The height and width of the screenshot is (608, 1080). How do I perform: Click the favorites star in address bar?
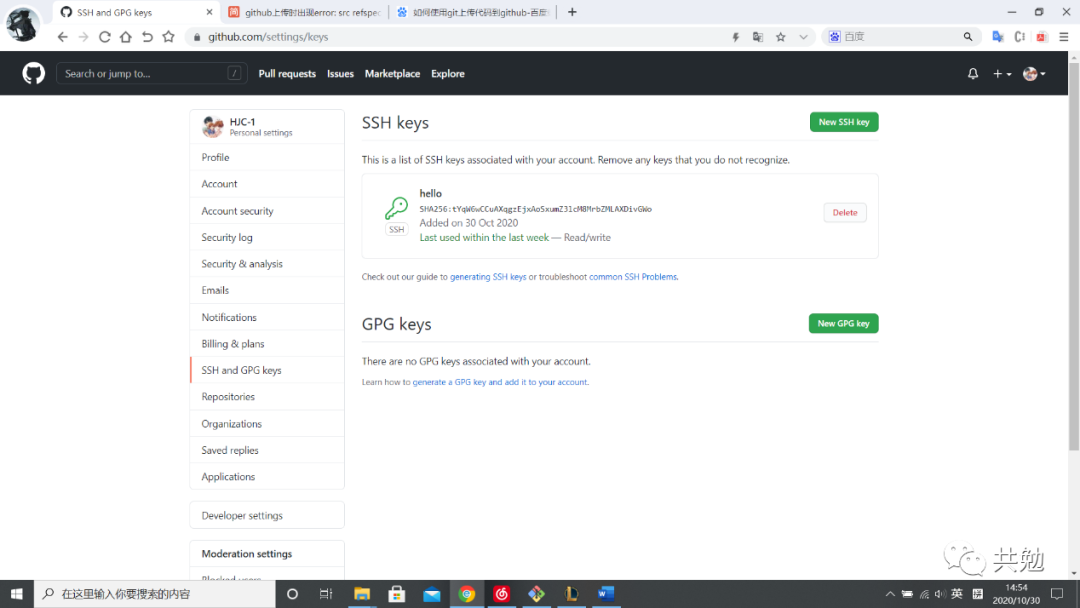coord(780,37)
